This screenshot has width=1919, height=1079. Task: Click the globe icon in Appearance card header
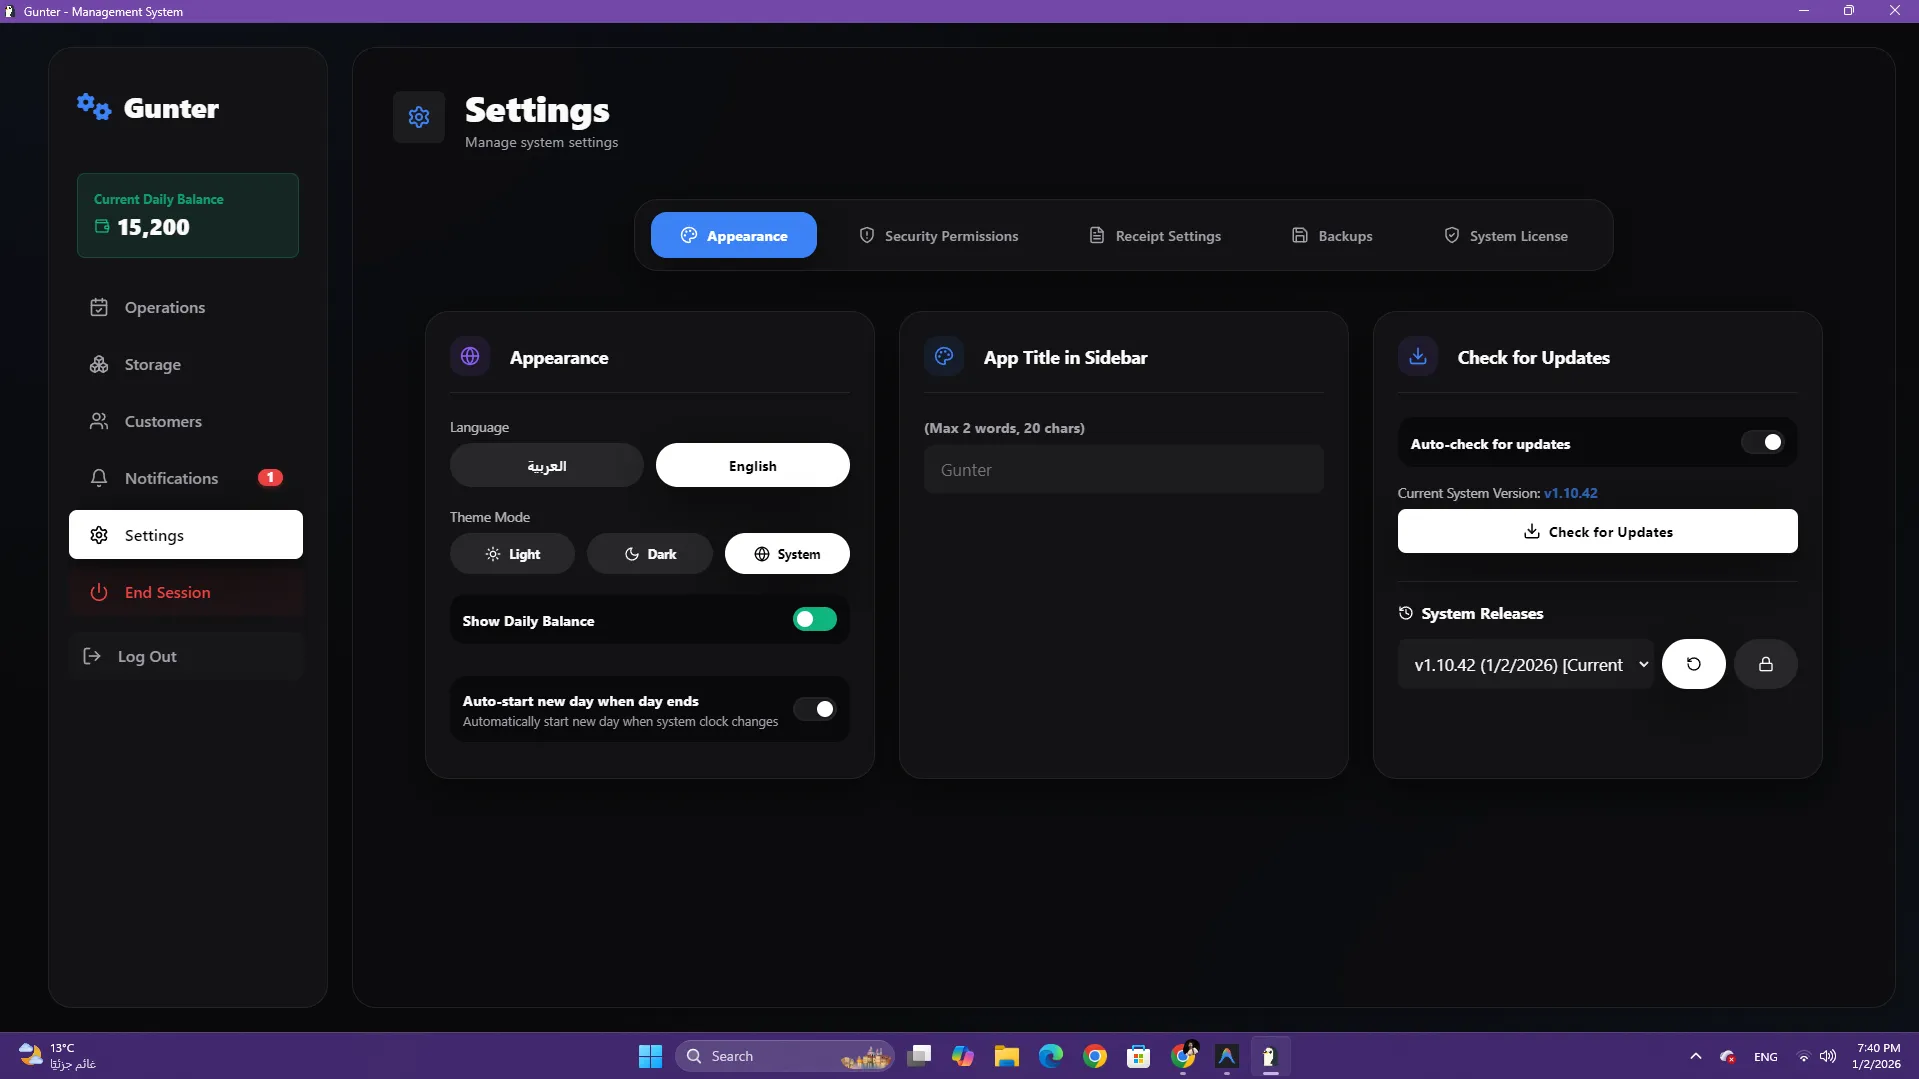[x=470, y=356]
